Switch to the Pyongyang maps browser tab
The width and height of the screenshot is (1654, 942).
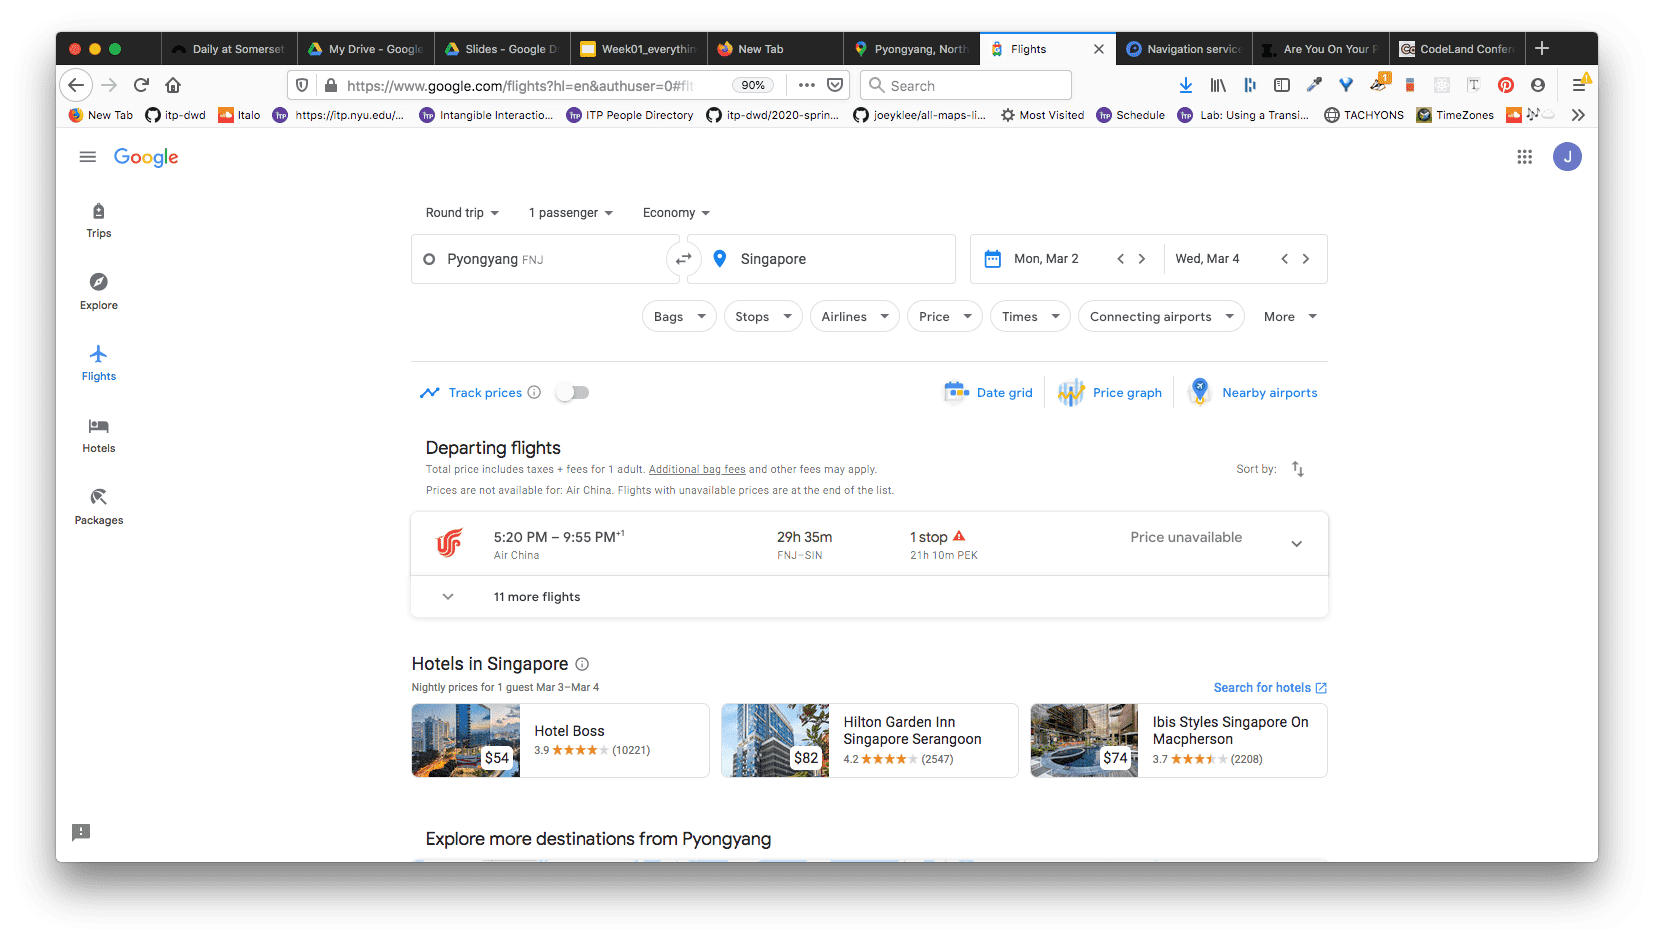[911, 49]
